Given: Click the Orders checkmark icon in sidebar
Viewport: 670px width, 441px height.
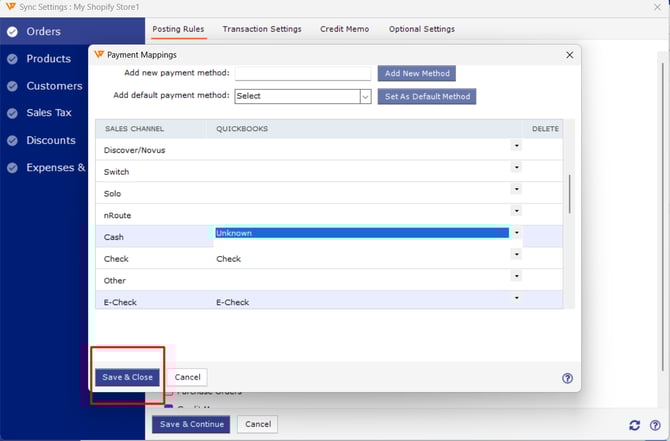Looking at the screenshot, I should click(x=12, y=32).
